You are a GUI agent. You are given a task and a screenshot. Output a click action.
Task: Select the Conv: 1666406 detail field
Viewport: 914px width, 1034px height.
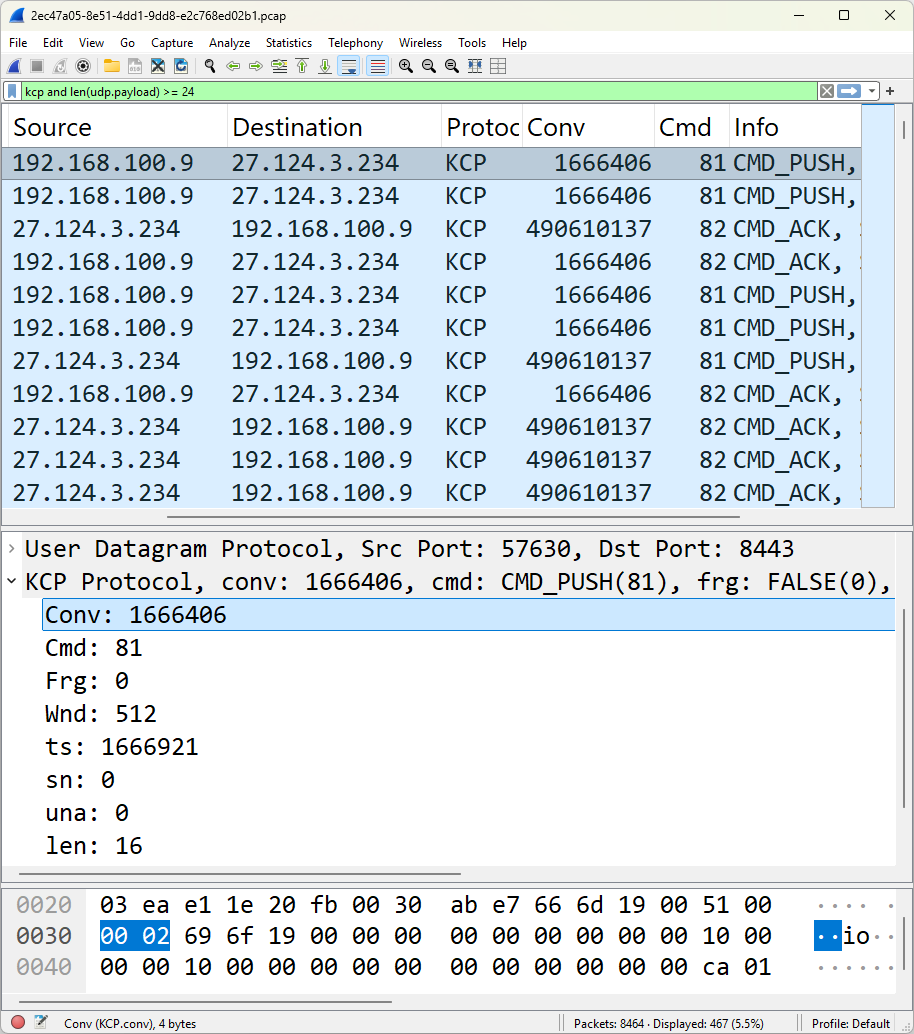pos(469,615)
